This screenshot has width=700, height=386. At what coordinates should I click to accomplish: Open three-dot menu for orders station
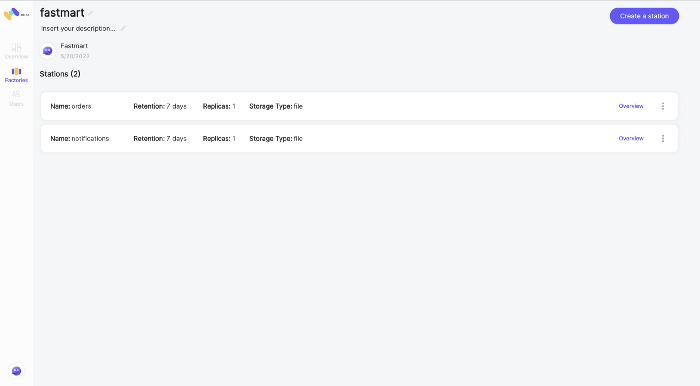pyautogui.click(x=663, y=106)
